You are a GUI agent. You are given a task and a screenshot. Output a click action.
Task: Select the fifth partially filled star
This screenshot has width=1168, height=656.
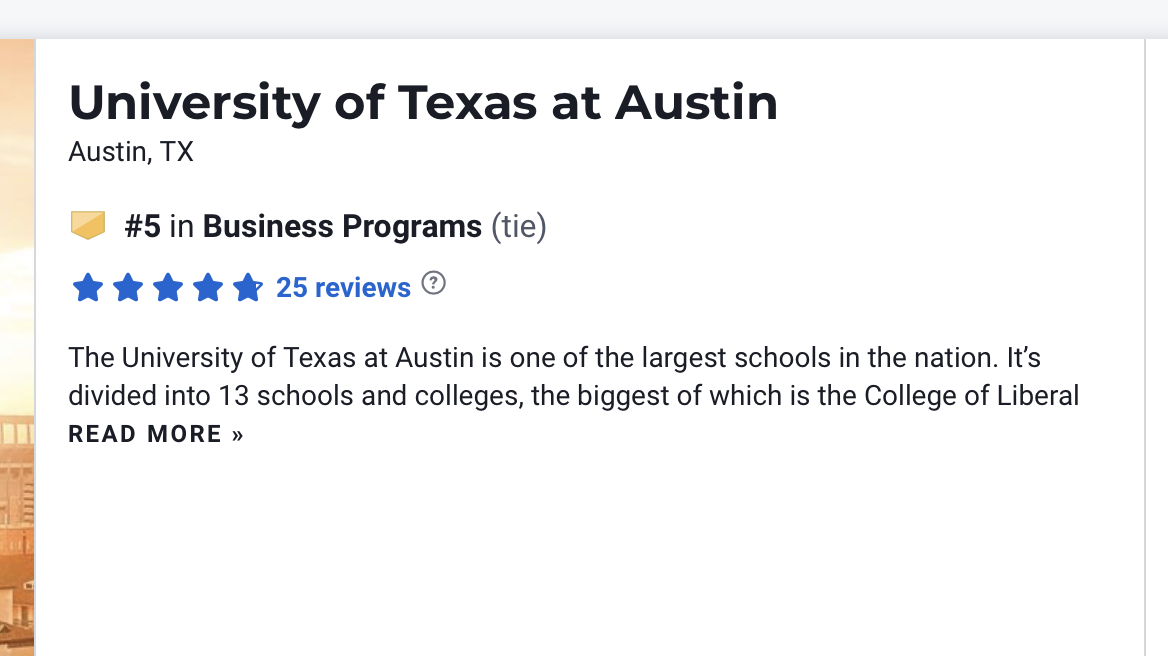[x=248, y=287]
